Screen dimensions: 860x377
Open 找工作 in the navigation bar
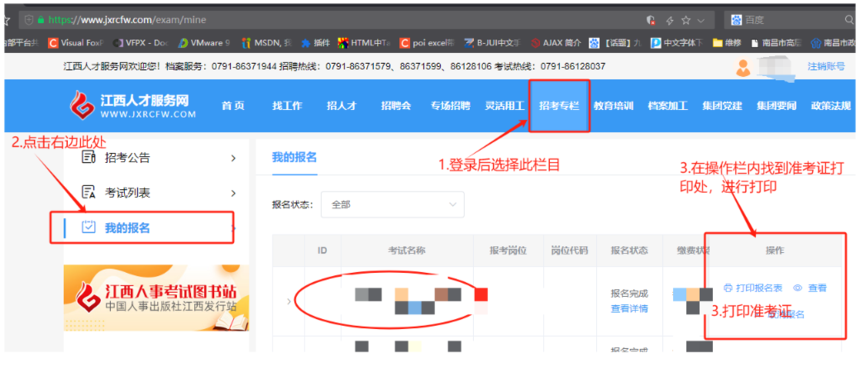[287, 106]
